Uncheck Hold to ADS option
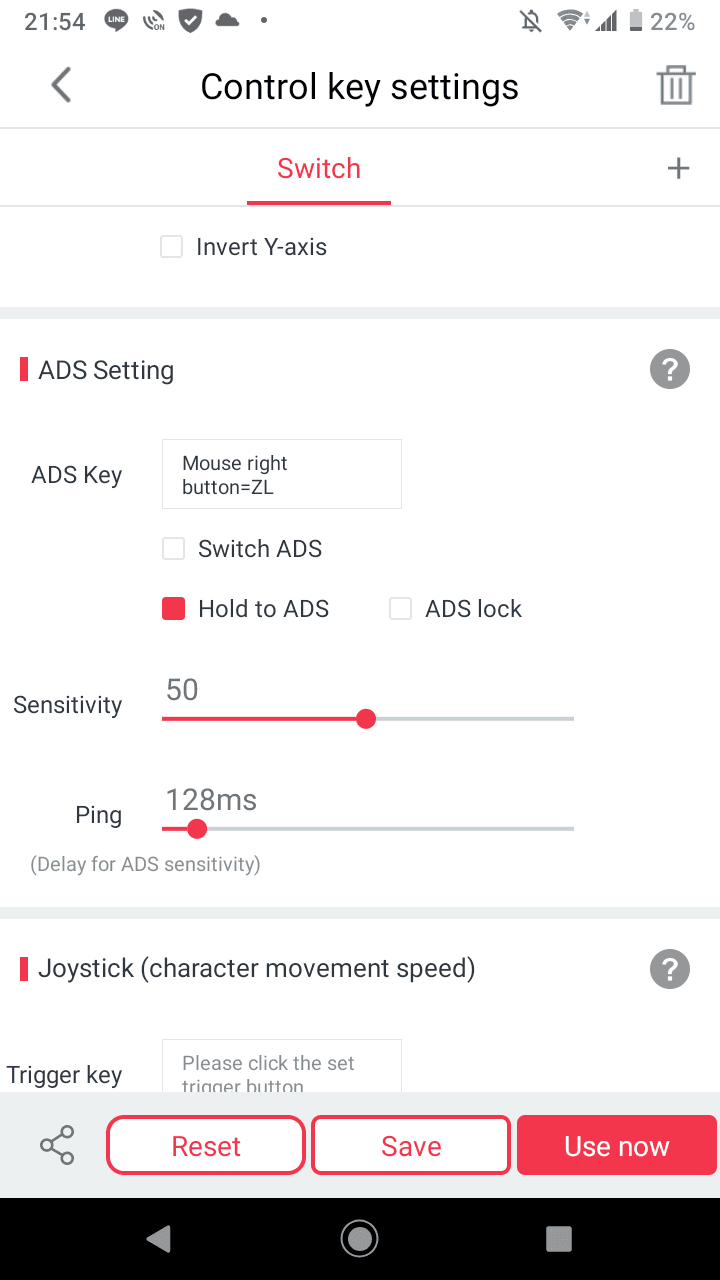 174,609
